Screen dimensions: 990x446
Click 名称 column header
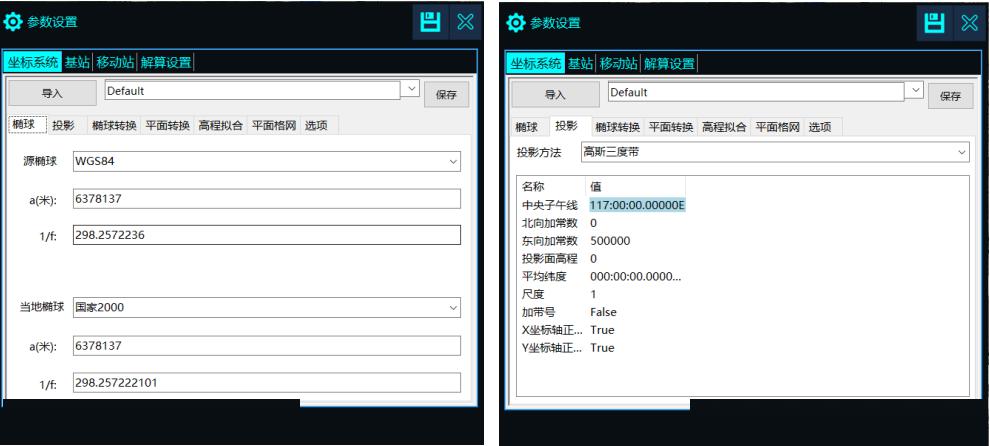tap(533, 187)
